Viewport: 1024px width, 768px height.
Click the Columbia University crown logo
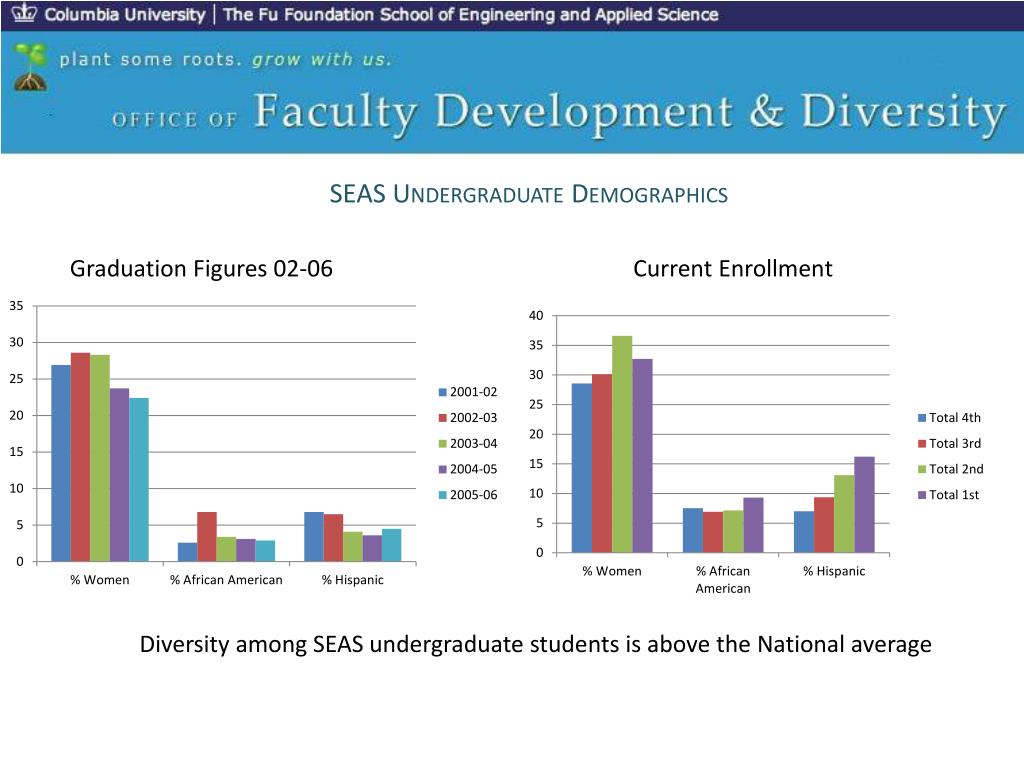[24, 13]
